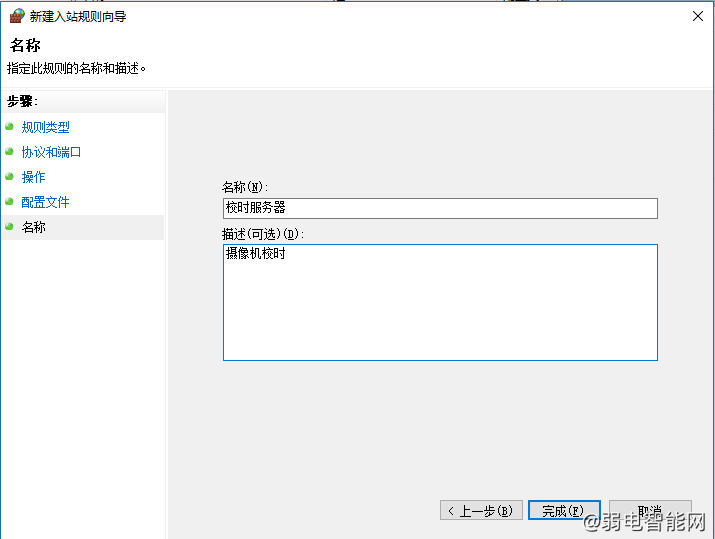This screenshot has width=715, height=539.
Task: Click the 新建入站规则向导 window title text
Action: tap(78, 17)
